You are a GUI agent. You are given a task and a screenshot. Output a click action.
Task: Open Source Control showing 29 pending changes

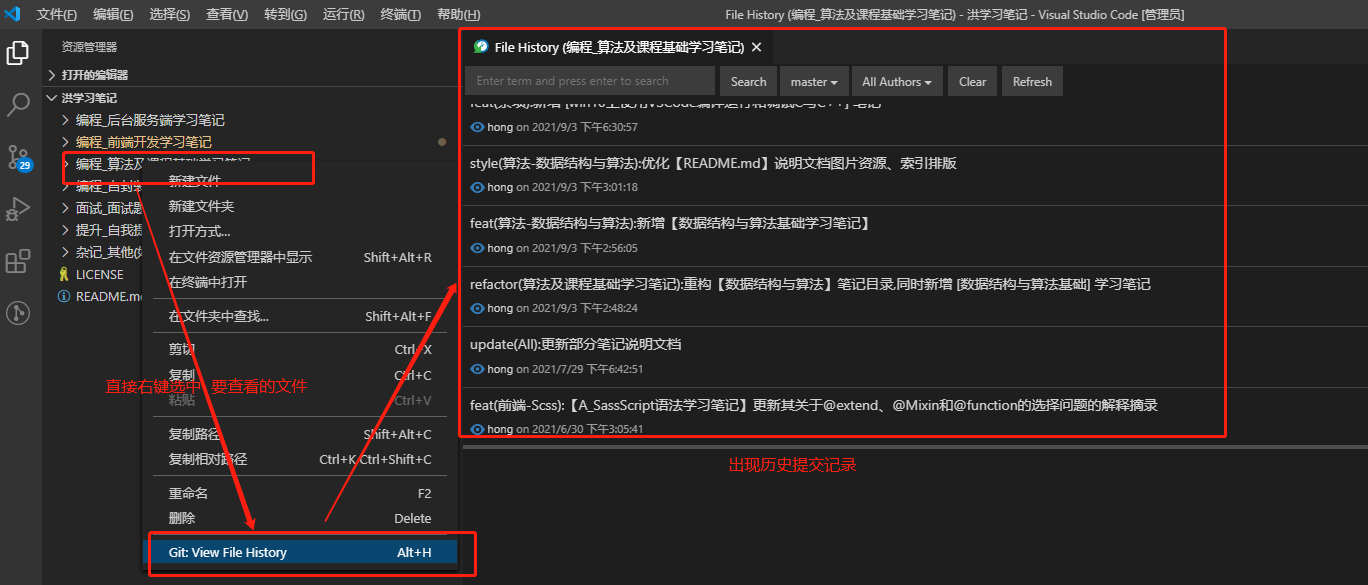pos(18,157)
